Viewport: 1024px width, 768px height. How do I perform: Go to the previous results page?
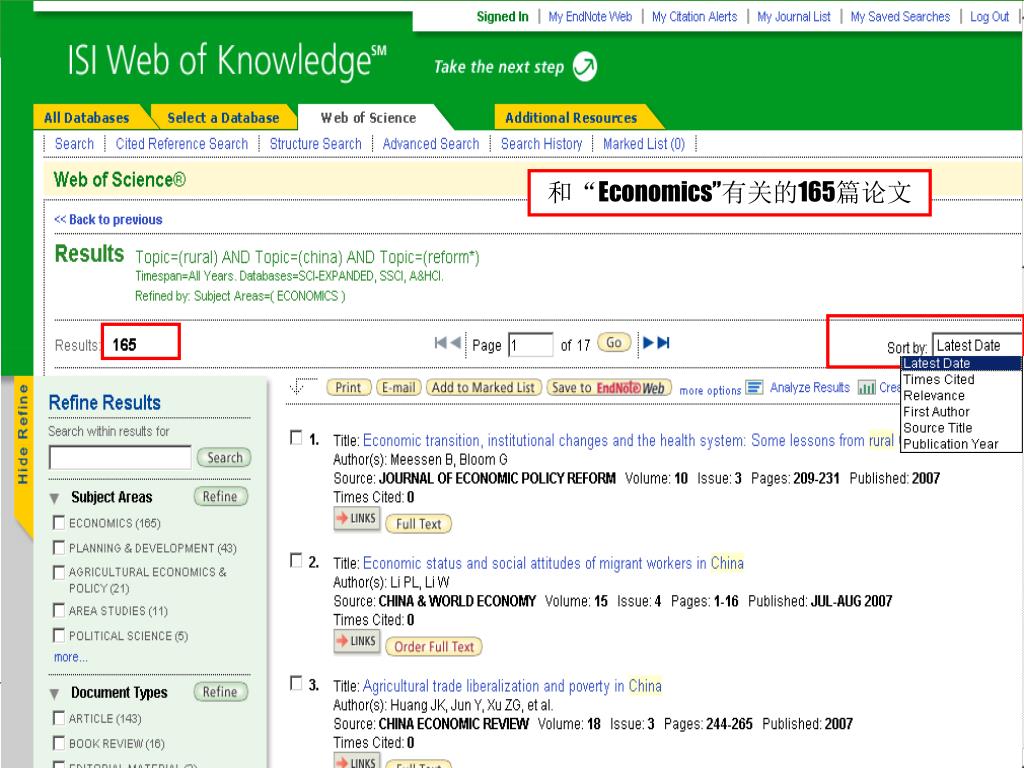pos(456,343)
